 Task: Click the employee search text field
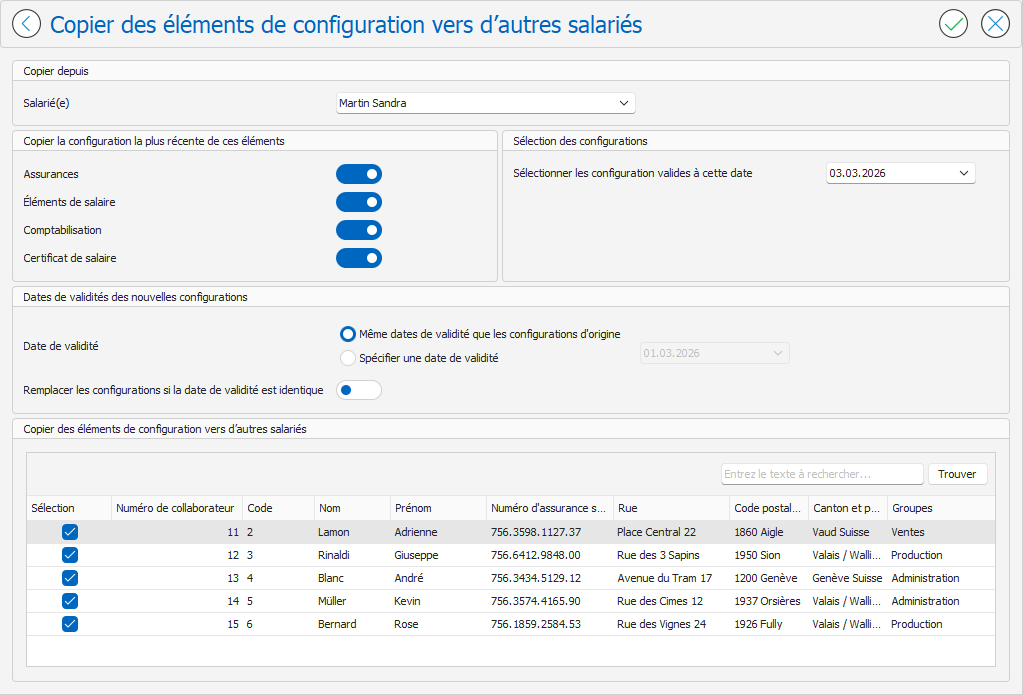point(821,474)
